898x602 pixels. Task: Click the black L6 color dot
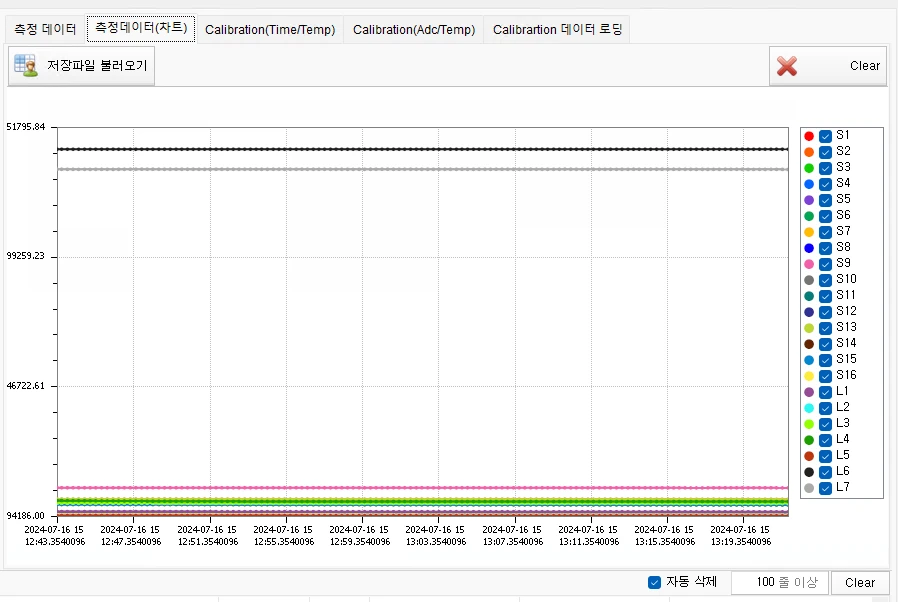pyautogui.click(x=809, y=473)
